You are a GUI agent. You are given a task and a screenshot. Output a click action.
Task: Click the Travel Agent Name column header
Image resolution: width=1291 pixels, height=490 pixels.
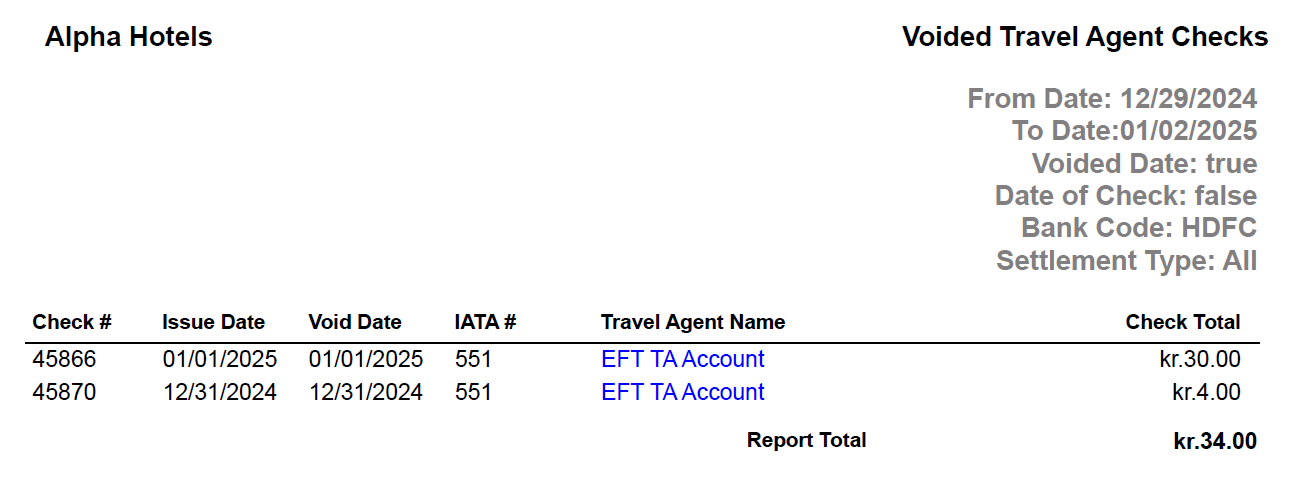point(693,322)
